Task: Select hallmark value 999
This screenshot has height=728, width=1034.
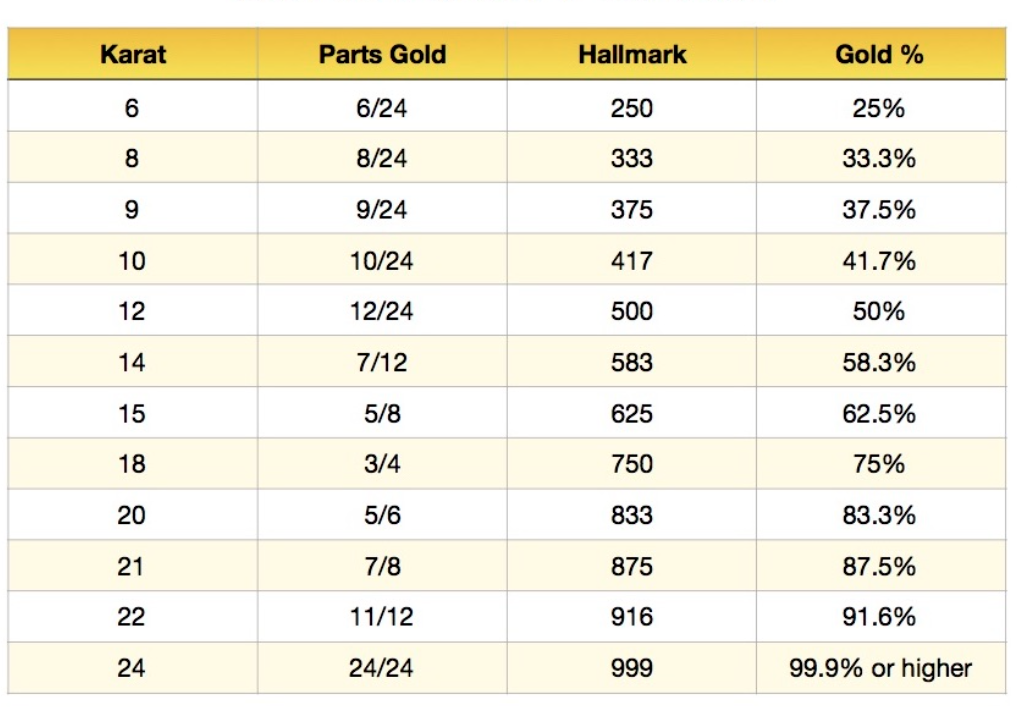Action: click(x=632, y=668)
